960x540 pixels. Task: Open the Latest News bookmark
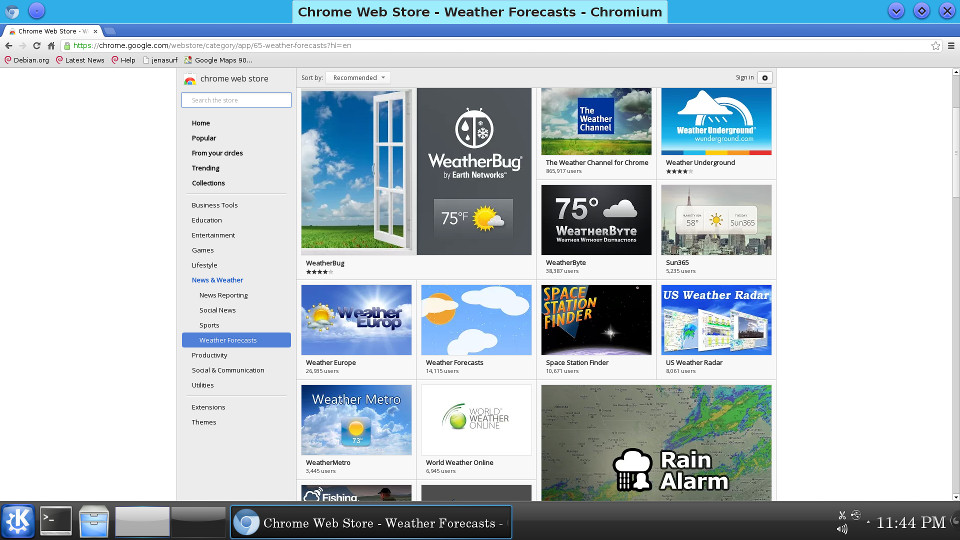80,60
